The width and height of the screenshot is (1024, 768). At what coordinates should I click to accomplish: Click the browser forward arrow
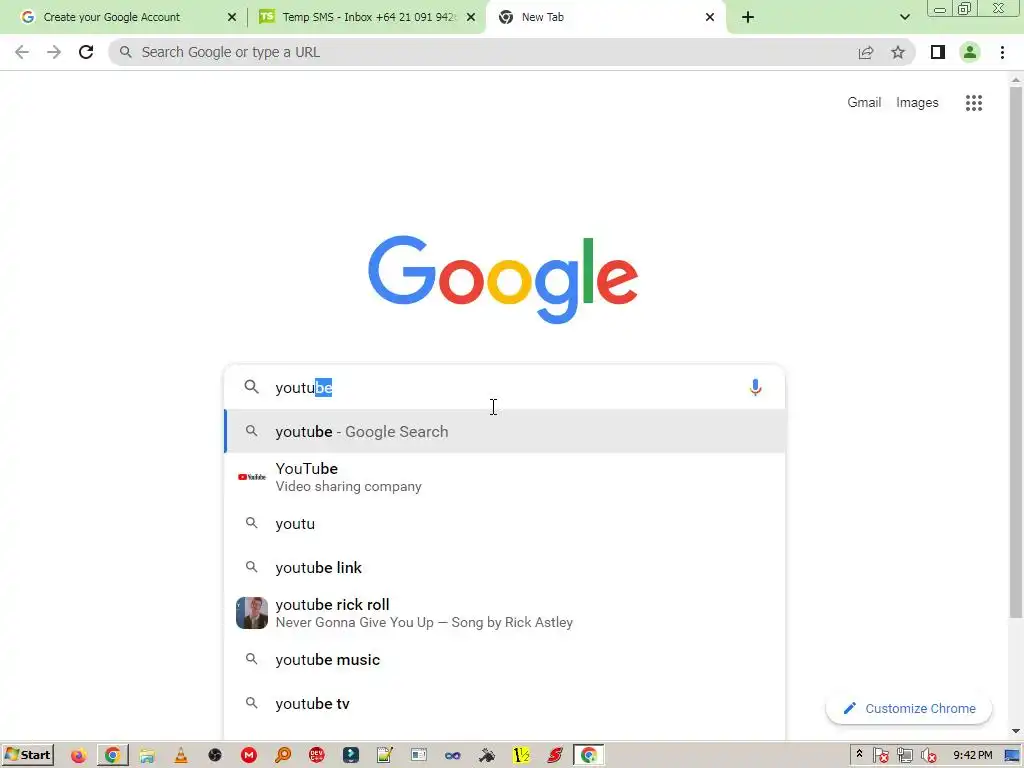click(x=54, y=52)
